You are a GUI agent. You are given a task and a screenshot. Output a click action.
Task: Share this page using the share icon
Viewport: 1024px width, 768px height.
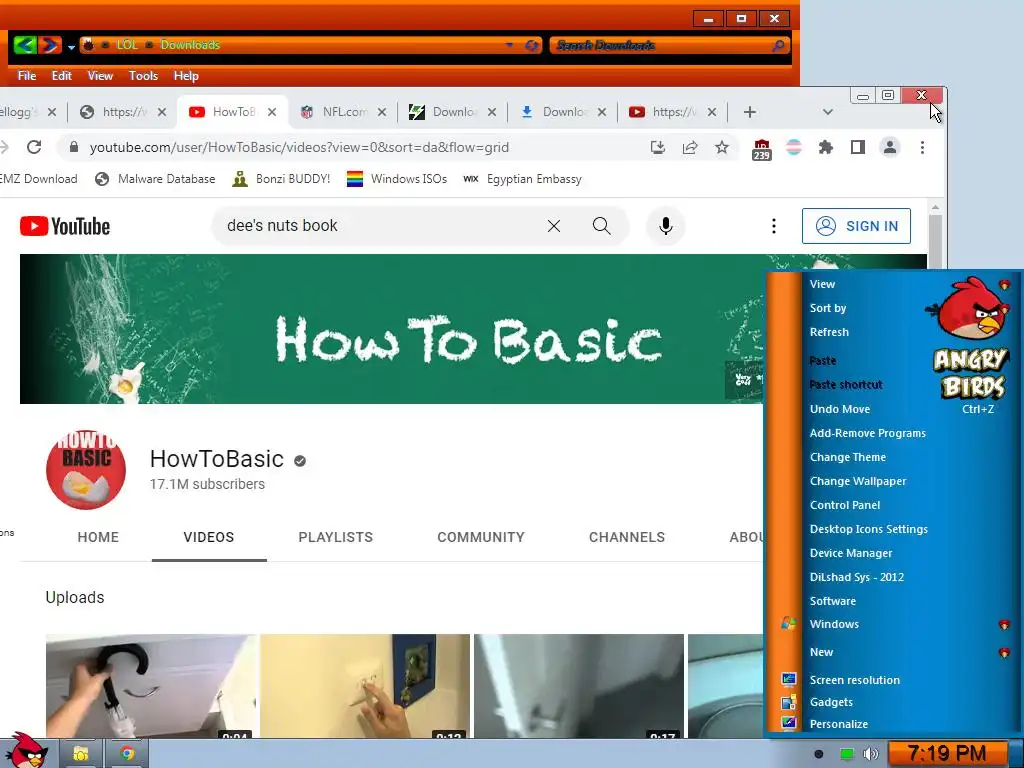tap(690, 148)
